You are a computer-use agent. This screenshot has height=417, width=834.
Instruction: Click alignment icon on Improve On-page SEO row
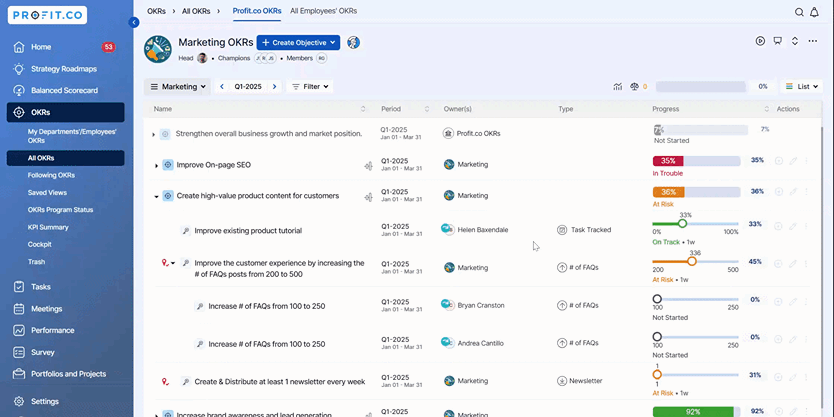[x=369, y=165]
